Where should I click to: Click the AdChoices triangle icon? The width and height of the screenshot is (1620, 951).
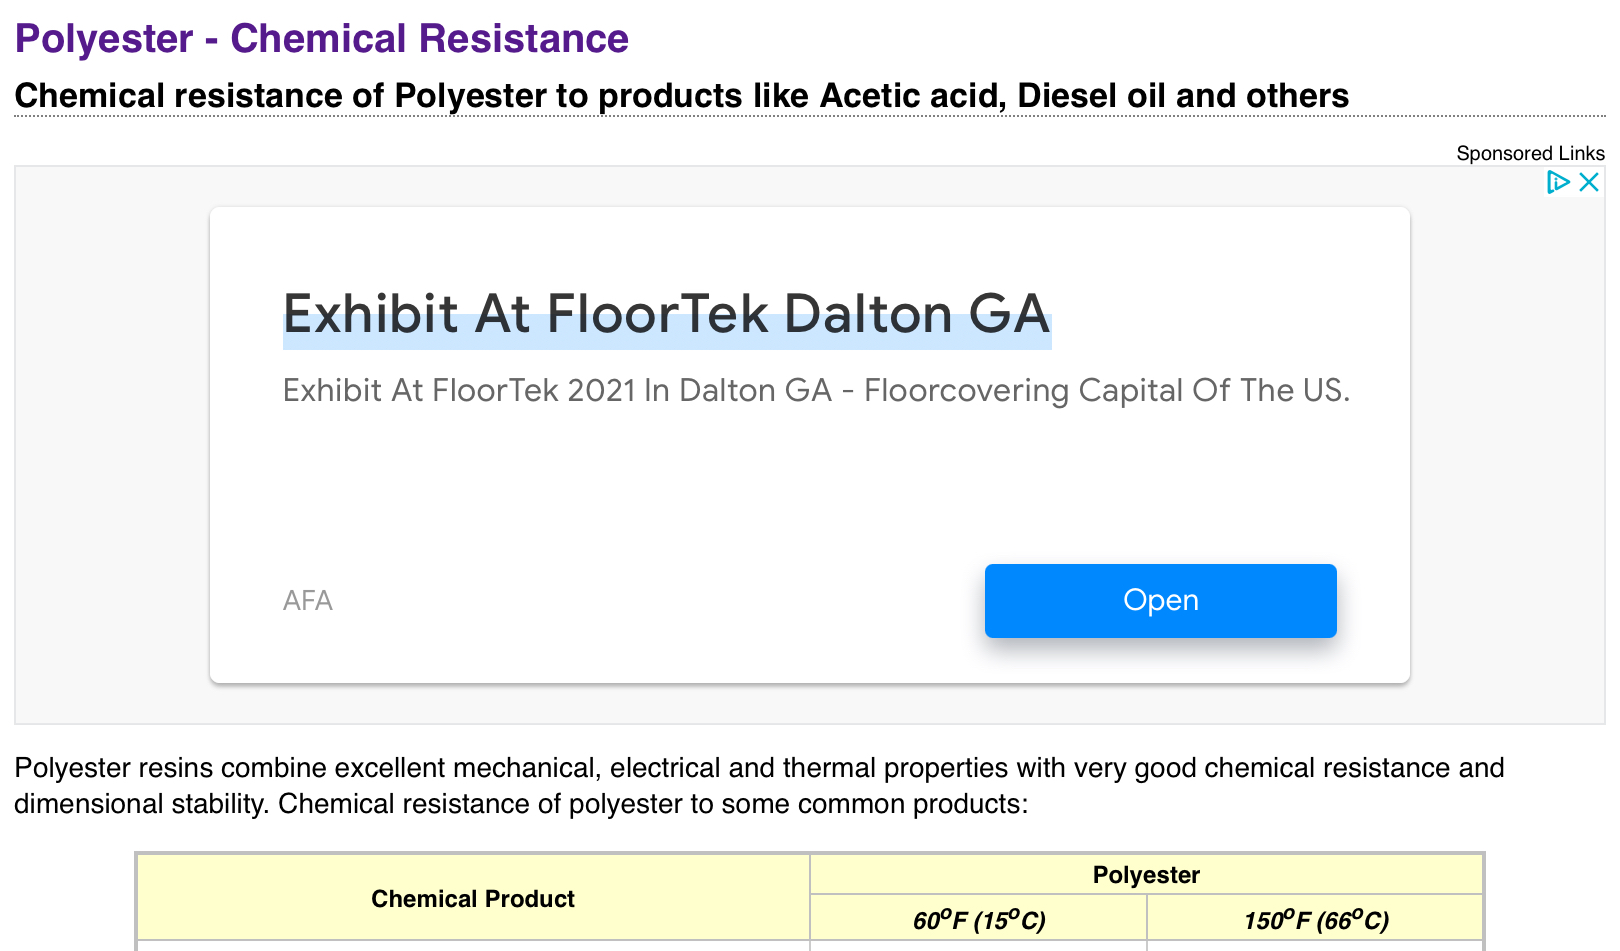1557,182
